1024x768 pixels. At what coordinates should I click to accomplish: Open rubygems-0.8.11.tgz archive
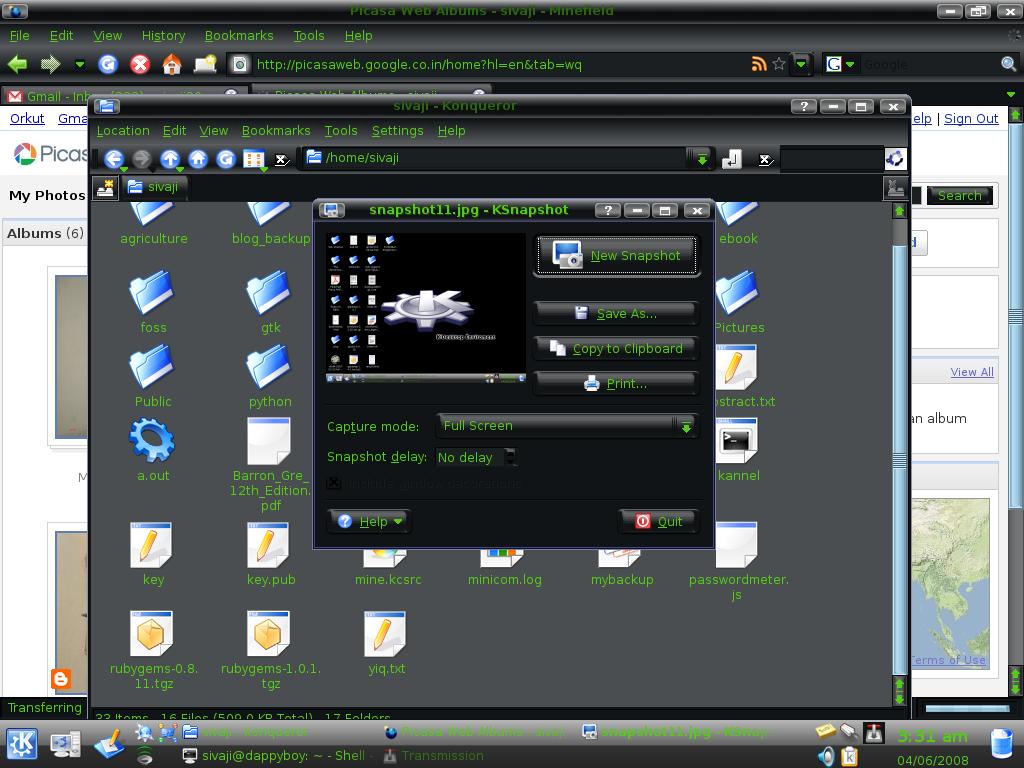pyautogui.click(x=153, y=650)
